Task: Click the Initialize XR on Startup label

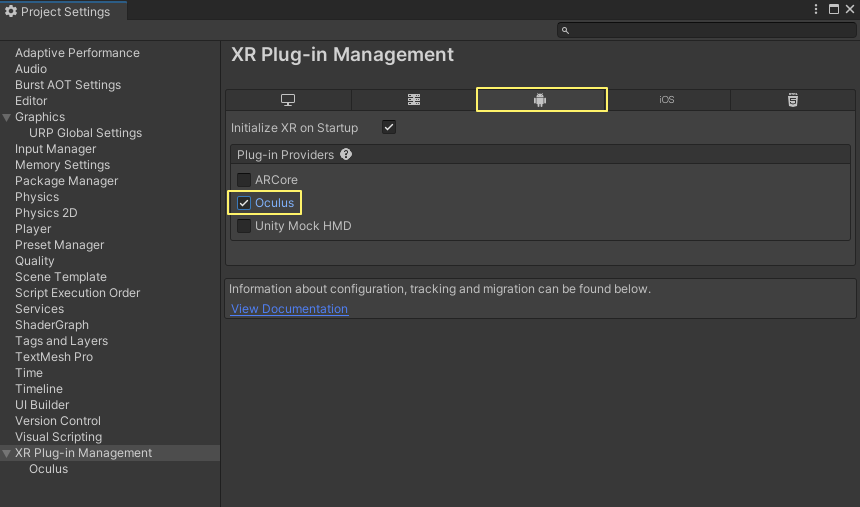Action: pyautogui.click(x=295, y=128)
